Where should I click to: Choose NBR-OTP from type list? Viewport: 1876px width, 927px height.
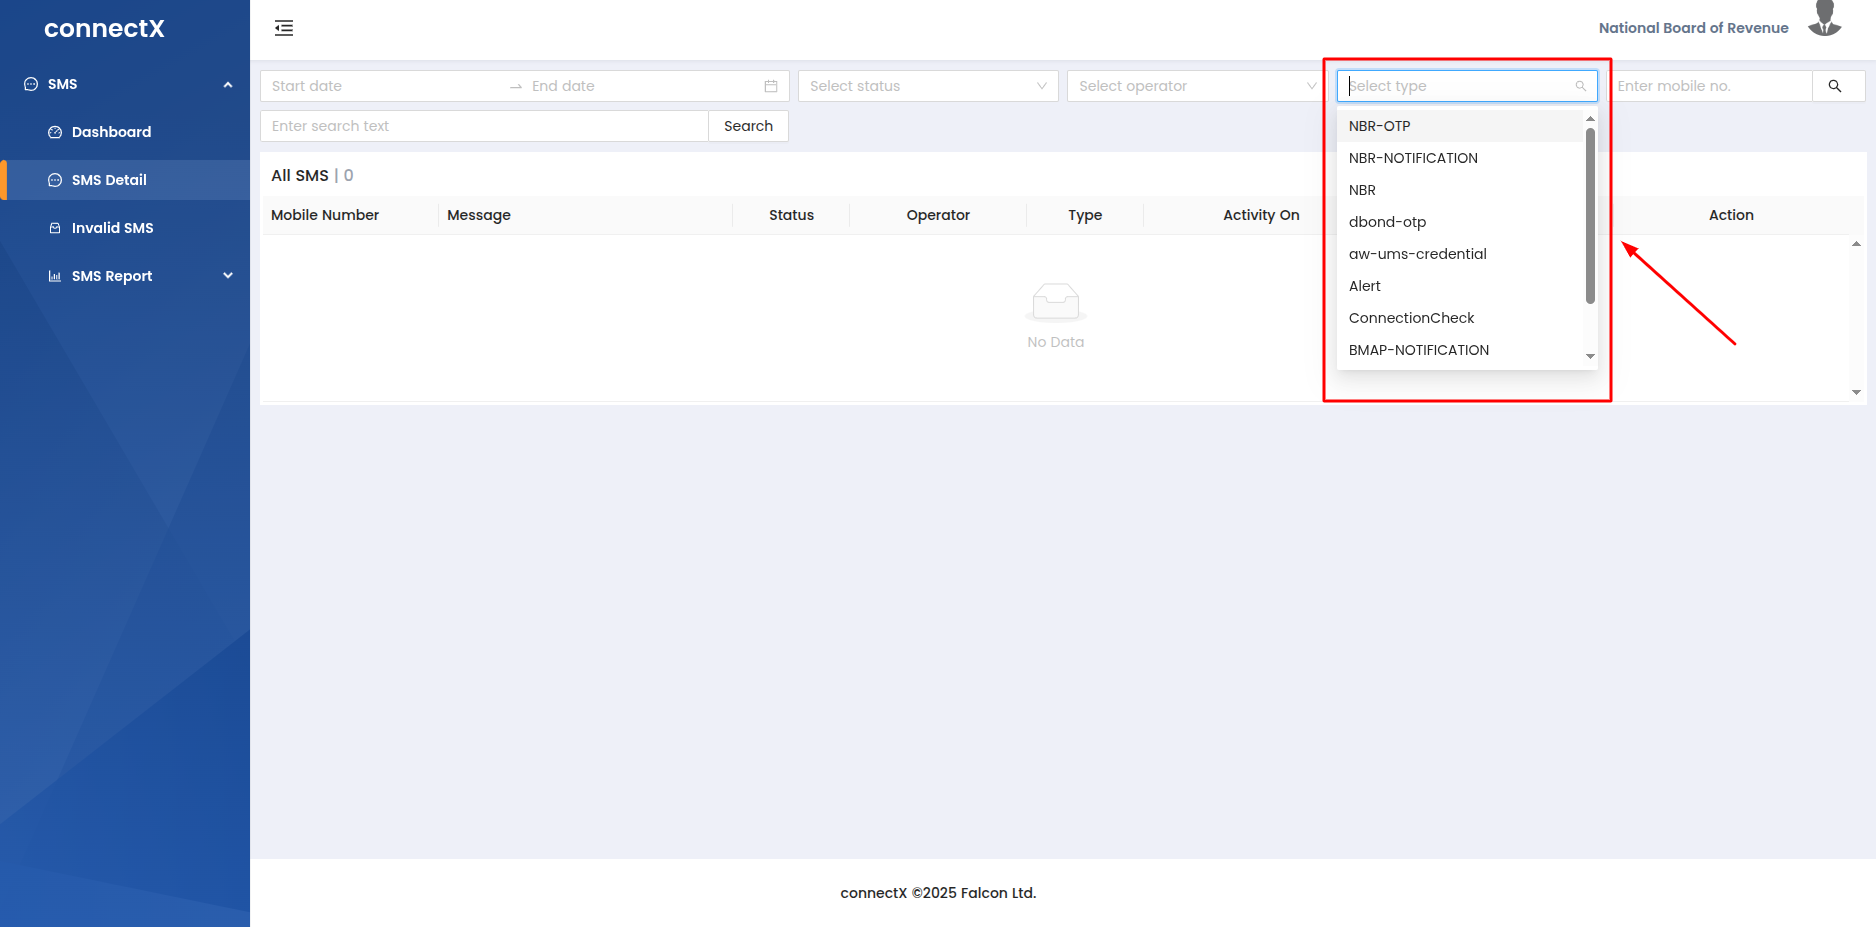coord(1379,126)
